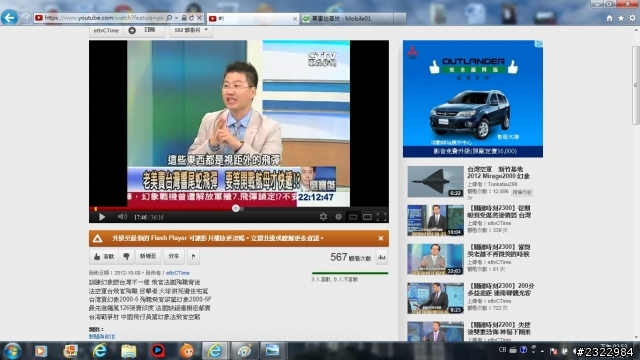Click the security lock icon in address bar
This screenshot has height=360, width=640.
pyautogui.click(x=184, y=18)
